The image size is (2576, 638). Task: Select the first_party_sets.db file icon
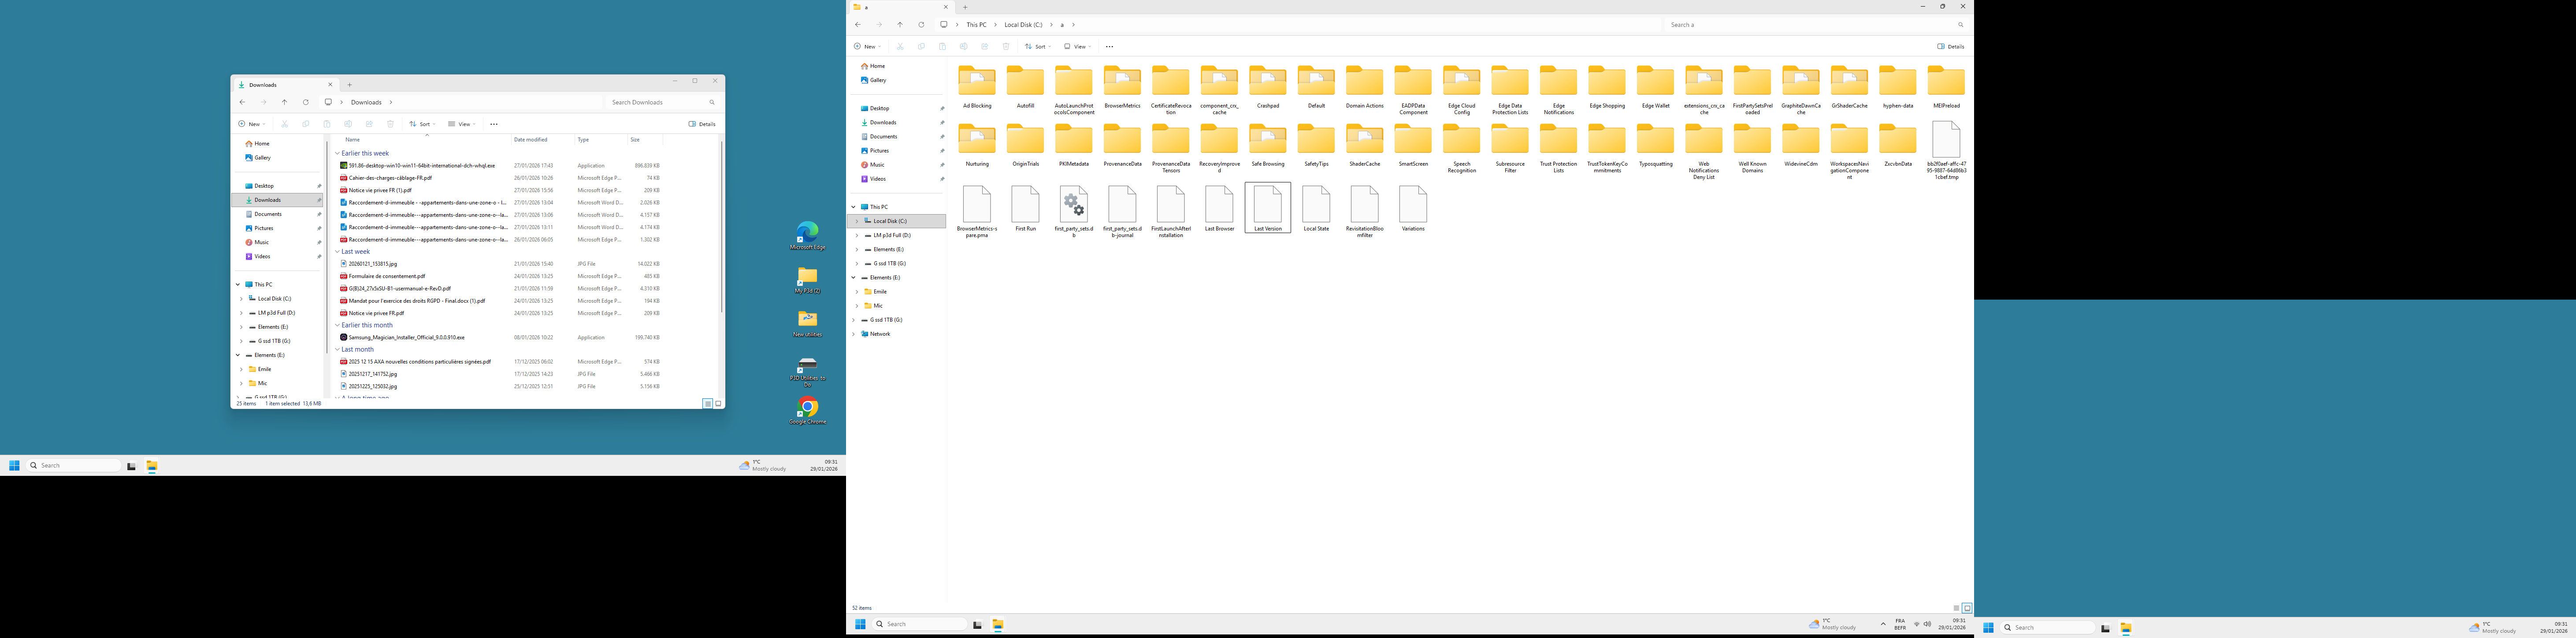pos(1074,204)
